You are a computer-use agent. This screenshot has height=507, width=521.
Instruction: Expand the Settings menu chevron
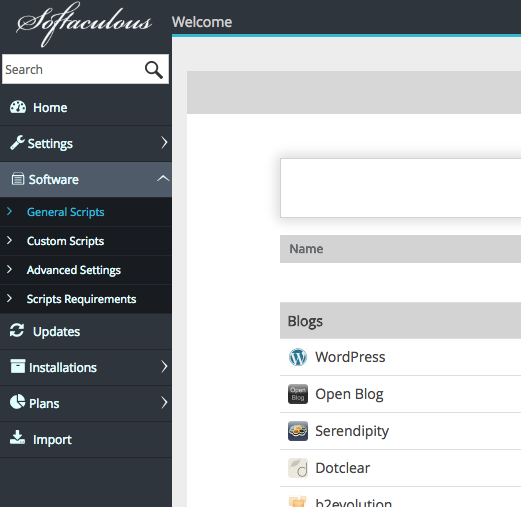pyautogui.click(x=164, y=143)
